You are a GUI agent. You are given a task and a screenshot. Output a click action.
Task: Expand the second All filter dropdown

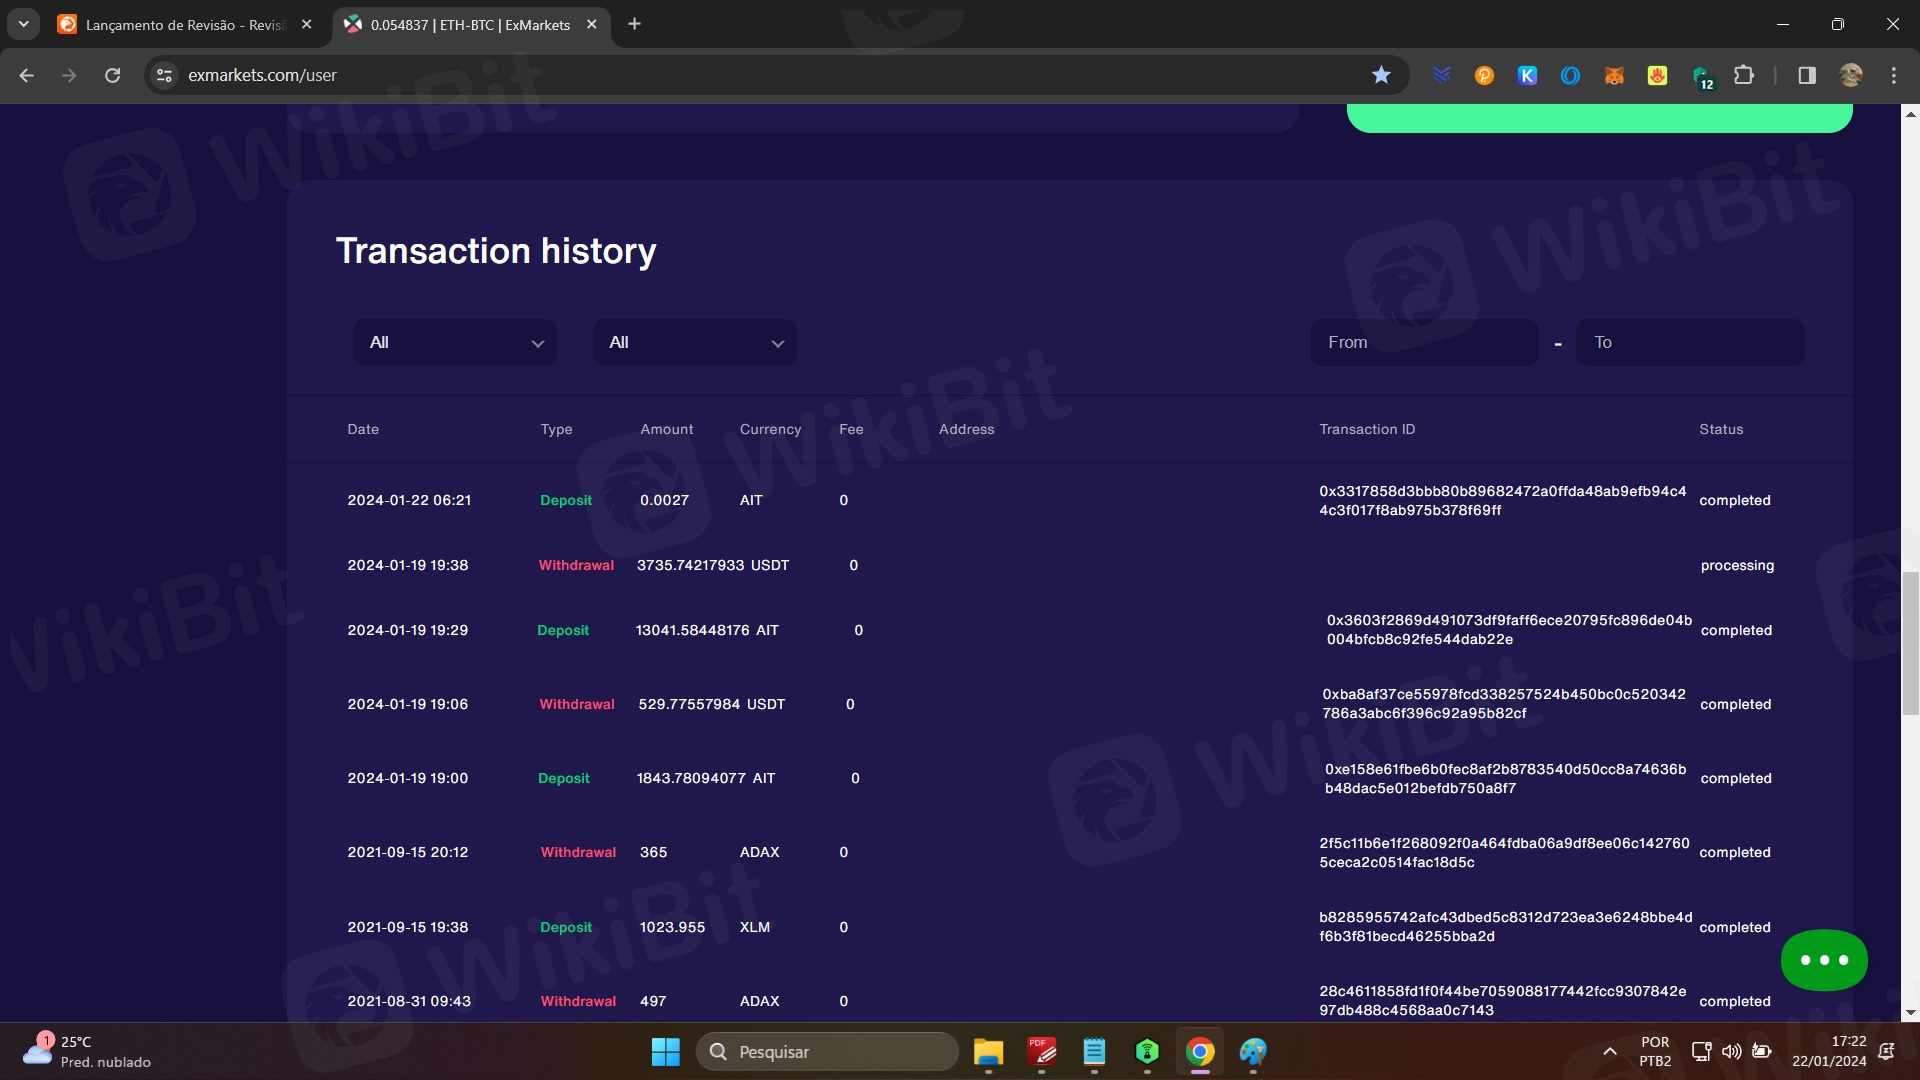[x=695, y=343]
